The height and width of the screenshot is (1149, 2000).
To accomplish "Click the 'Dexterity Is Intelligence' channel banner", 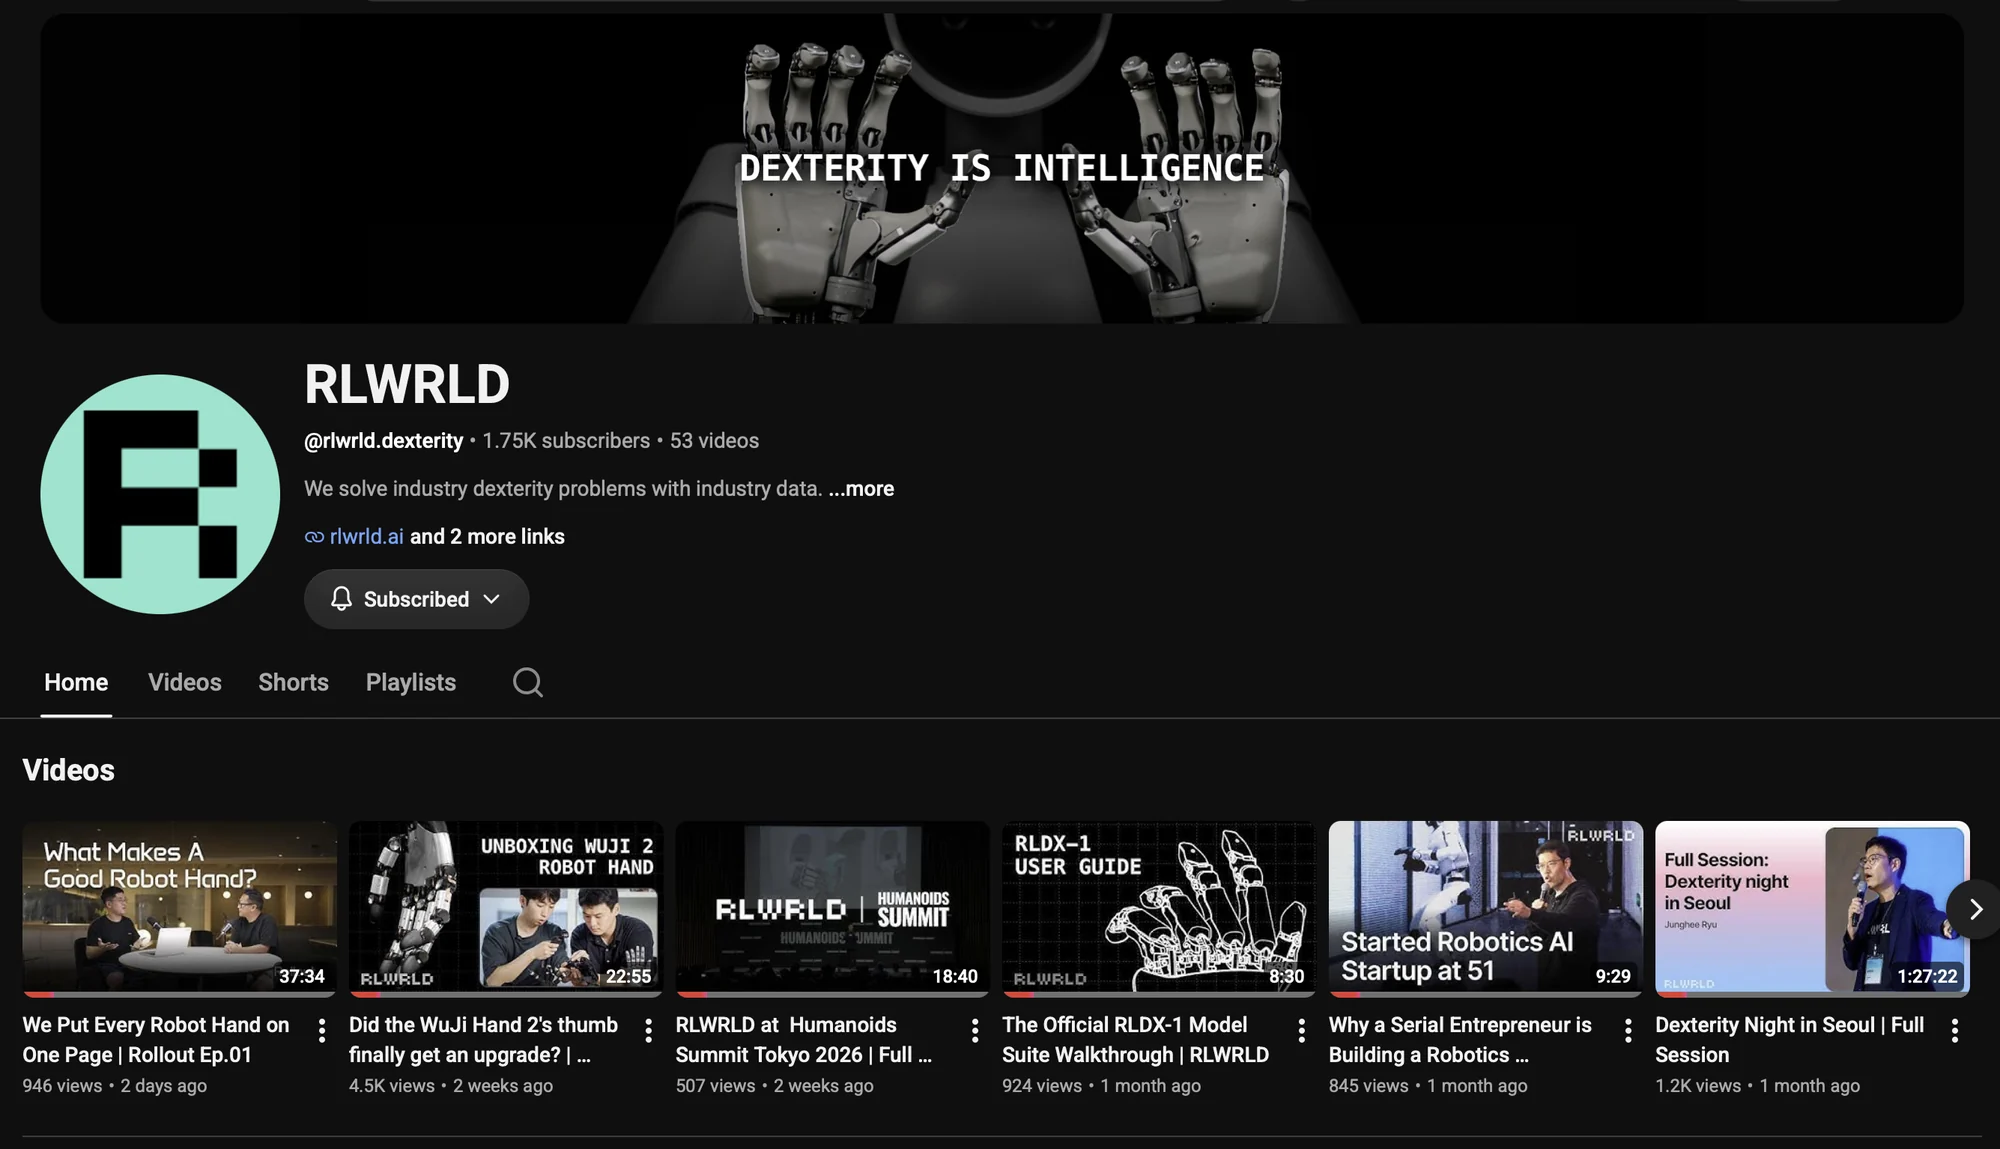I will pyautogui.click(x=1002, y=168).
